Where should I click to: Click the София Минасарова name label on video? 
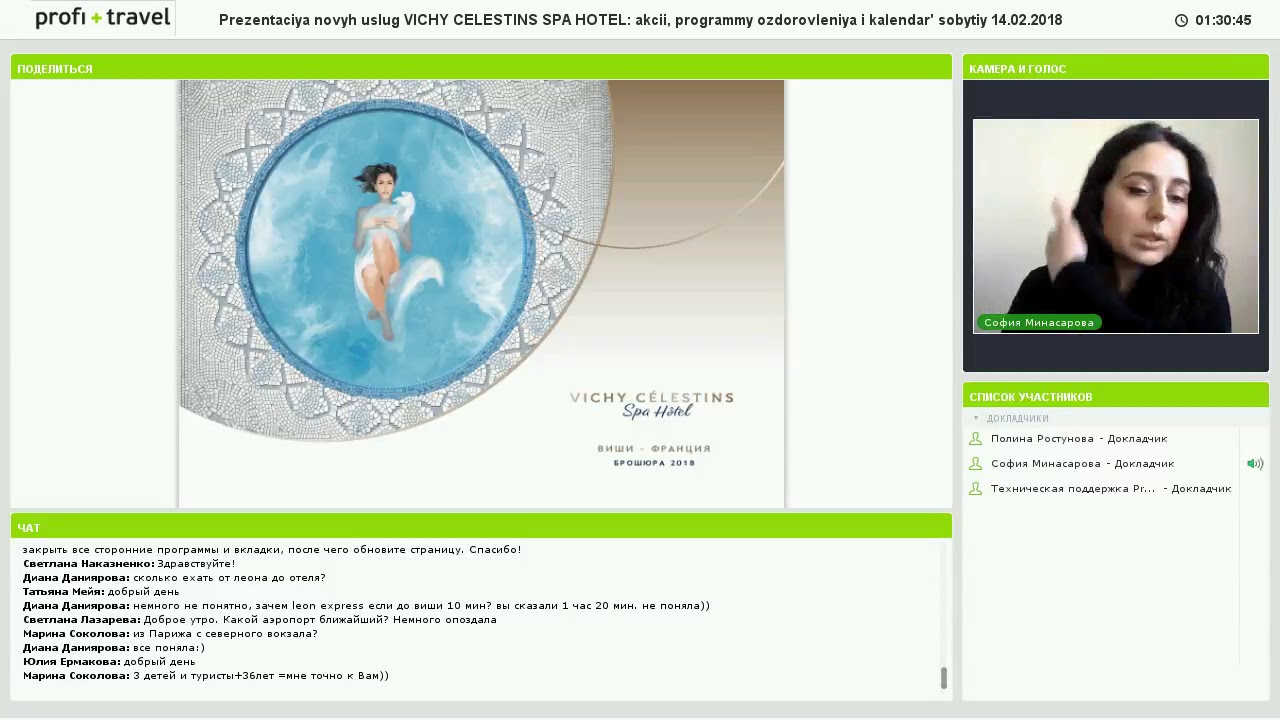click(1039, 323)
